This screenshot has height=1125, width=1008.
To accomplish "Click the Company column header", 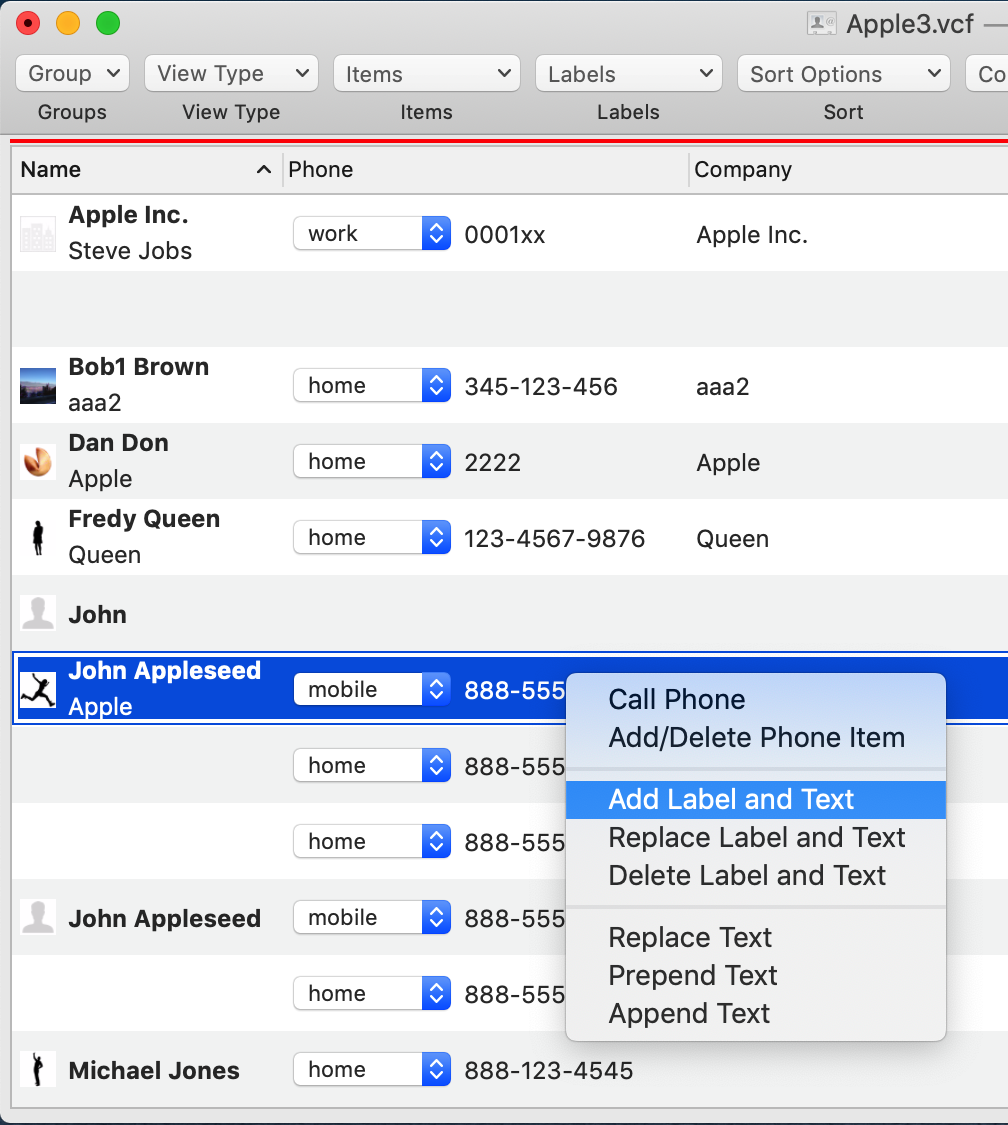I will point(849,170).
